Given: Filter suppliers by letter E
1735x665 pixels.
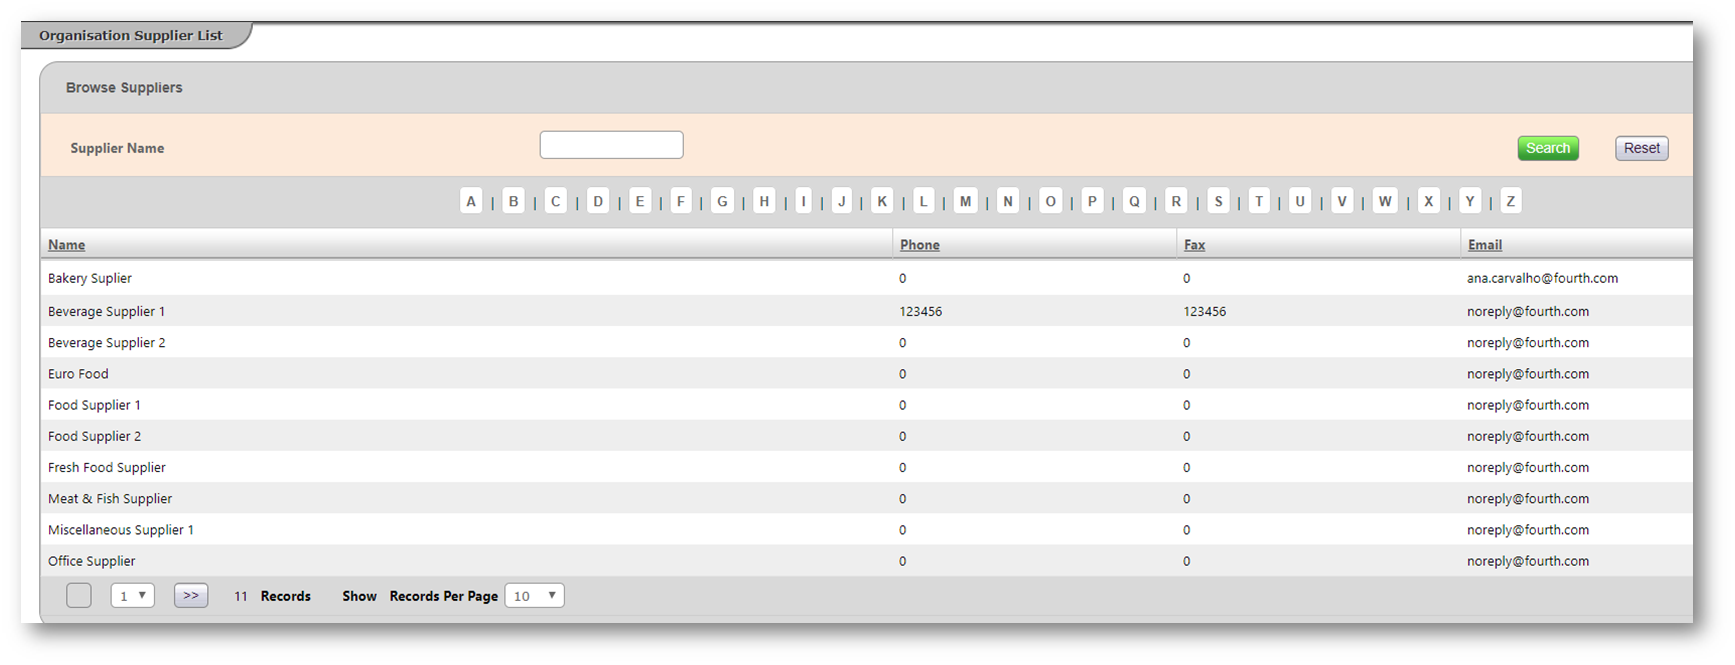Looking at the screenshot, I should (x=639, y=201).
